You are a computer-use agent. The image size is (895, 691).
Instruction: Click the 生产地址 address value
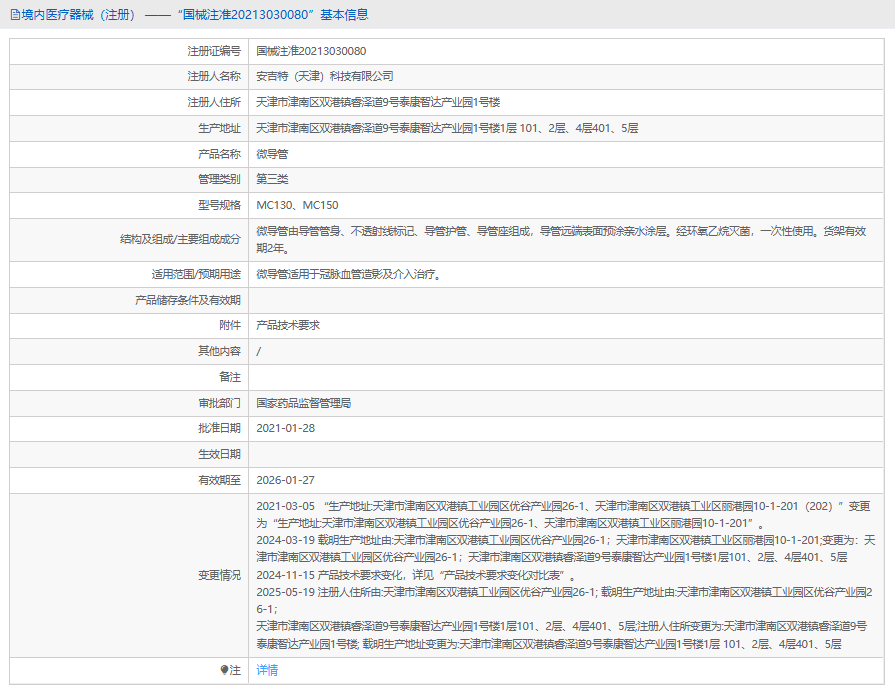(x=447, y=128)
